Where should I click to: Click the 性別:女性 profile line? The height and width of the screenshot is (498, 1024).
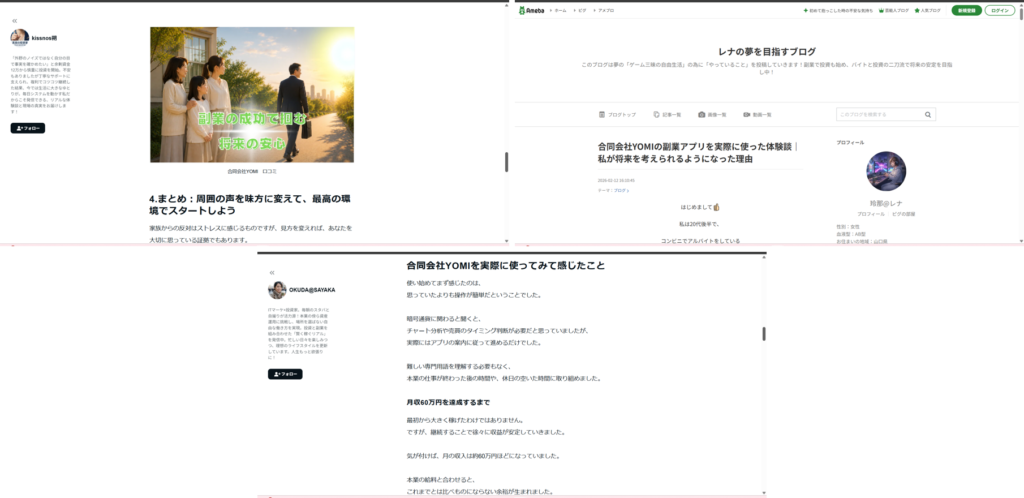point(849,227)
